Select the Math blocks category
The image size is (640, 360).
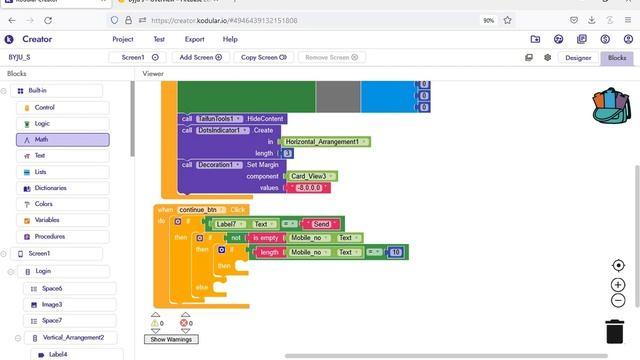62,140
